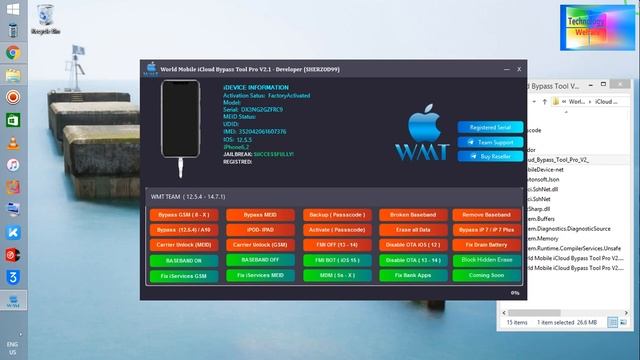640x360 pixels.
Task: Select Diagnostics.DiagnosticSource file in Explorer
Action: (x=569, y=229)
